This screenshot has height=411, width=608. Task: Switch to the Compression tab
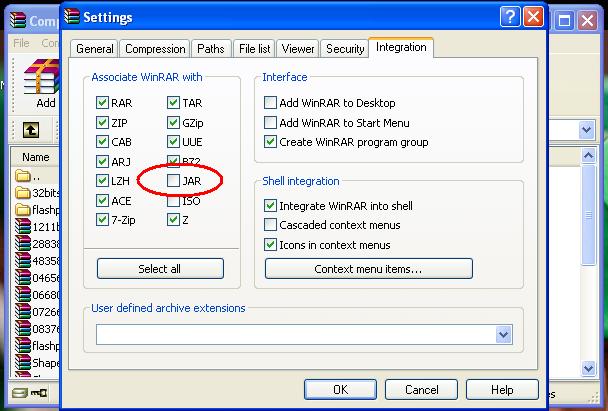coord(155,49)
